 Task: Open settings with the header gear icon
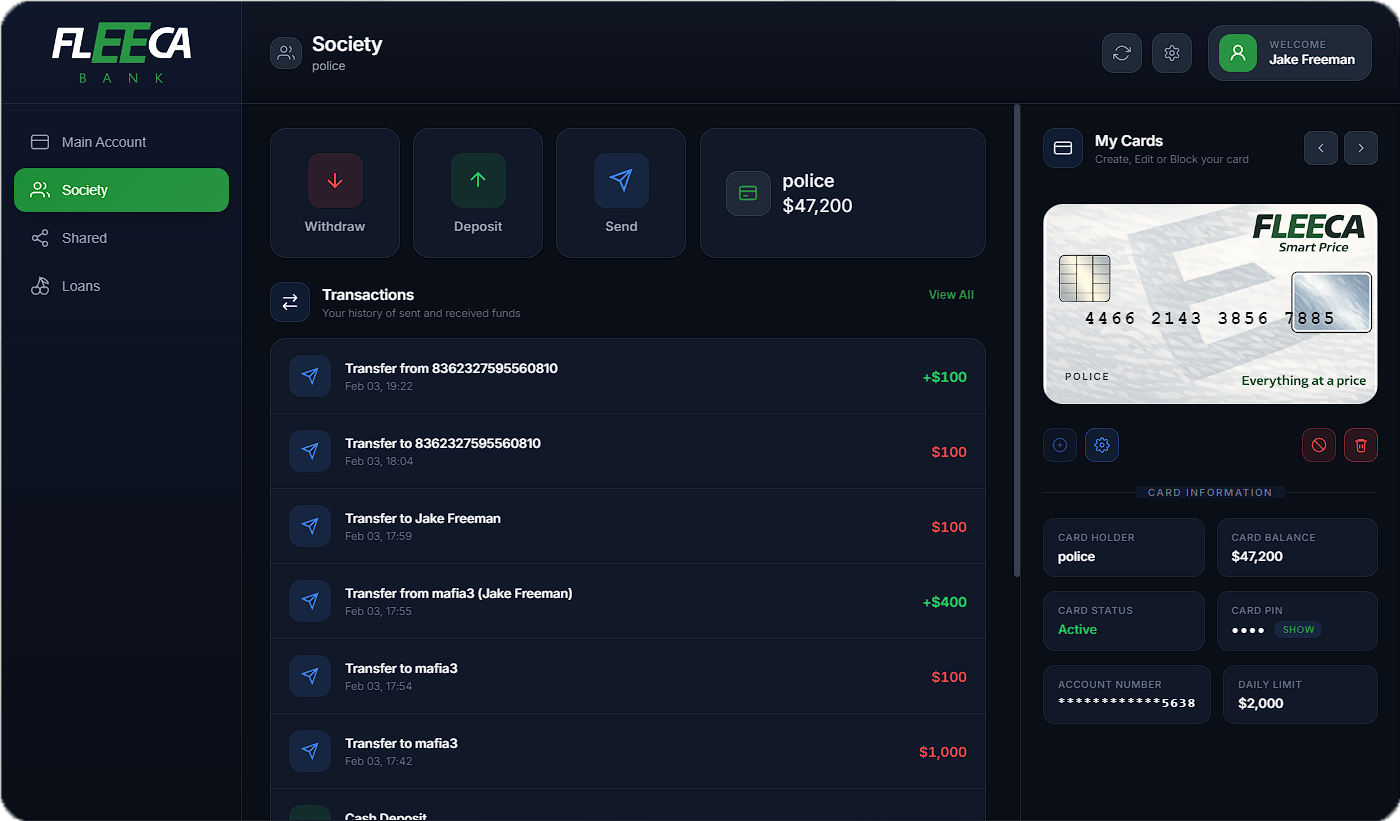pyautogui.click(x=1172, y=53)
